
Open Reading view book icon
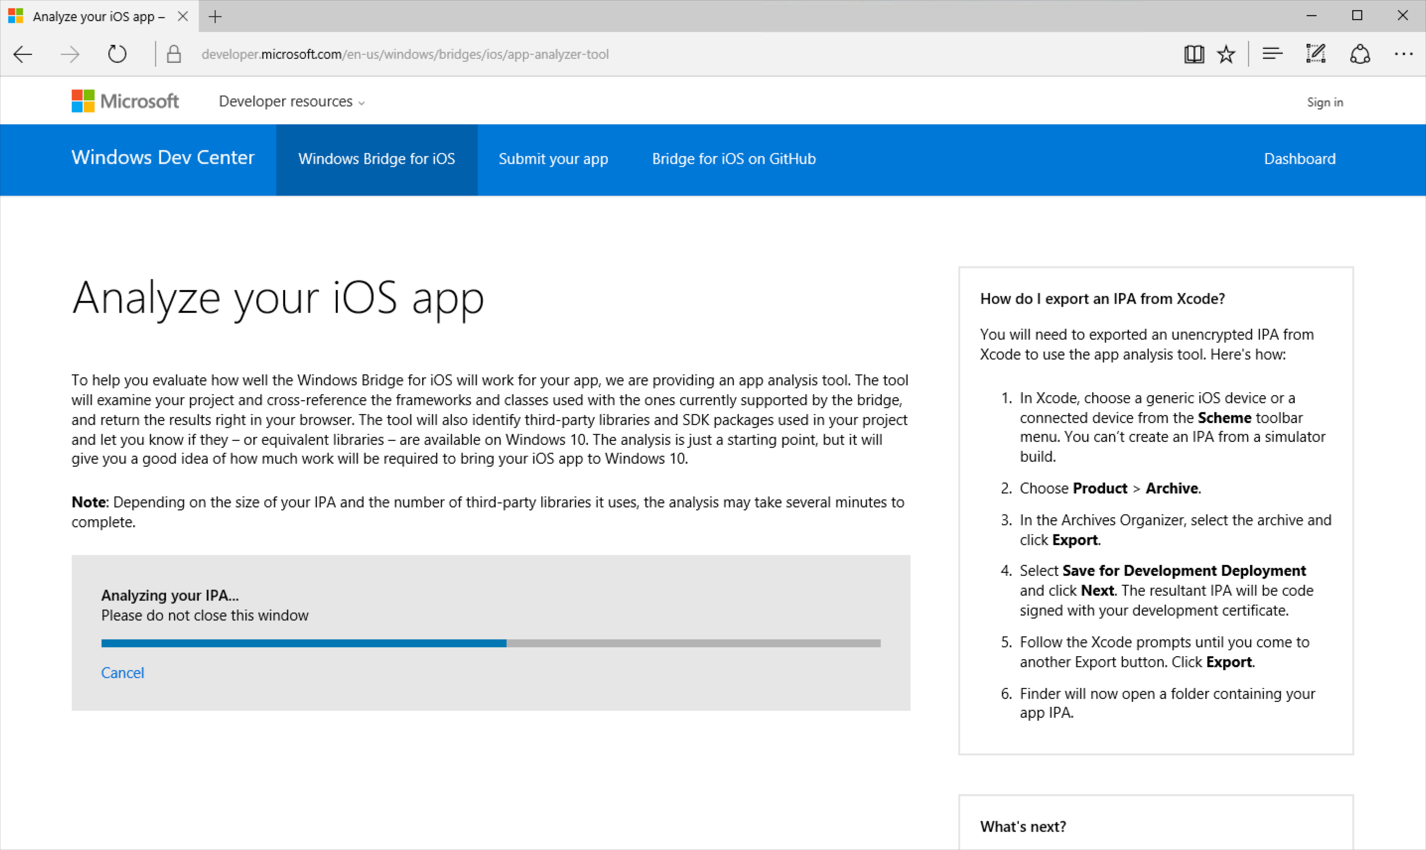[x=1194, y=54]
